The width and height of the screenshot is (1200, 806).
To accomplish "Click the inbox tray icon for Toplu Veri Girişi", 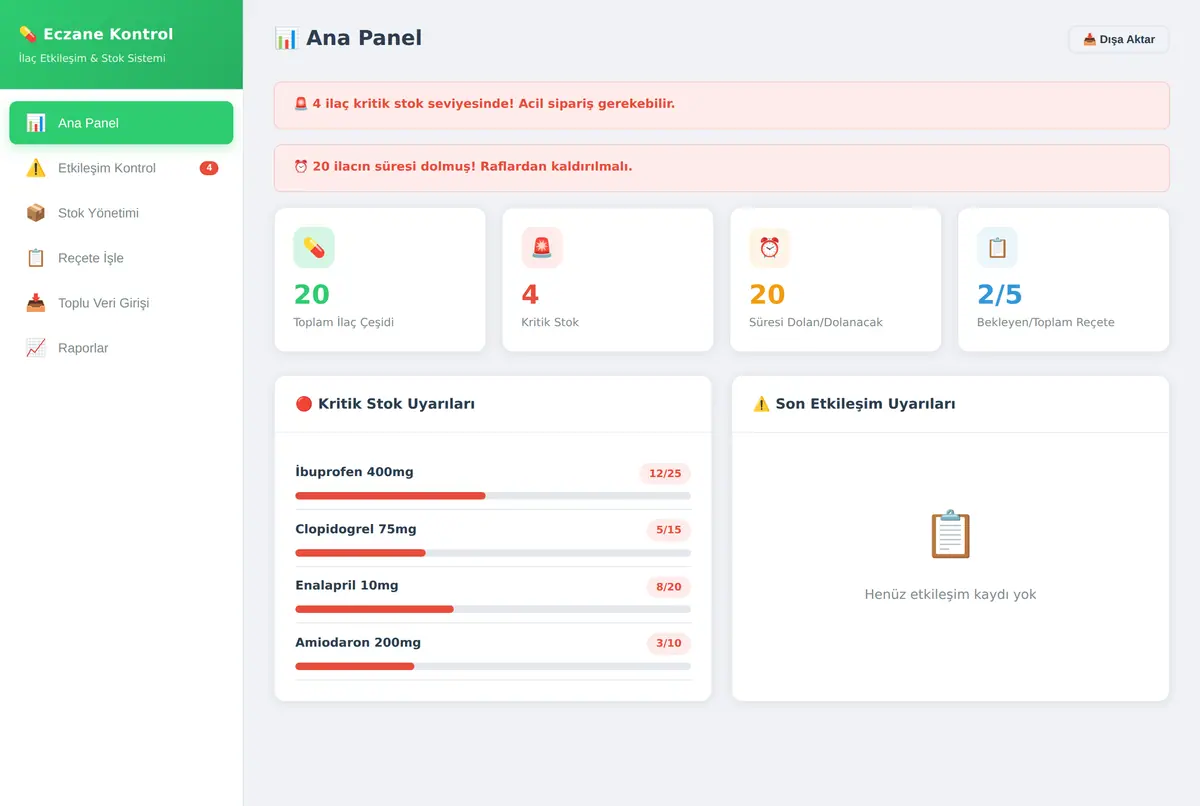I will coord(36,303).
